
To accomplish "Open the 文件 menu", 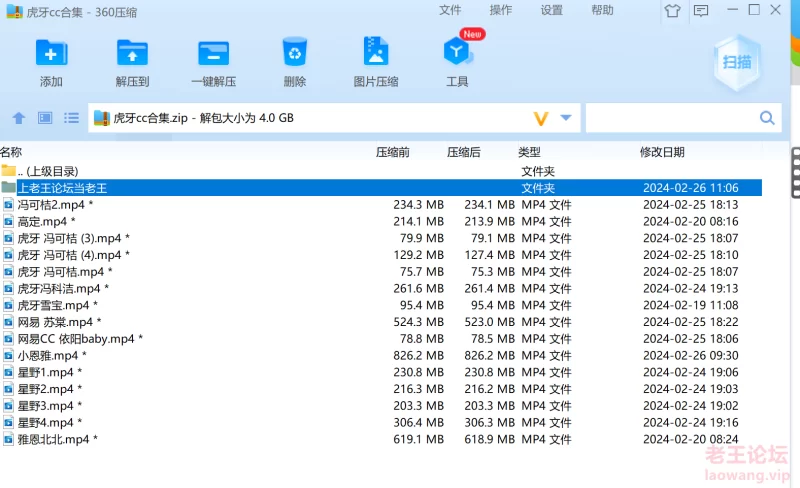I will point(450,10).
